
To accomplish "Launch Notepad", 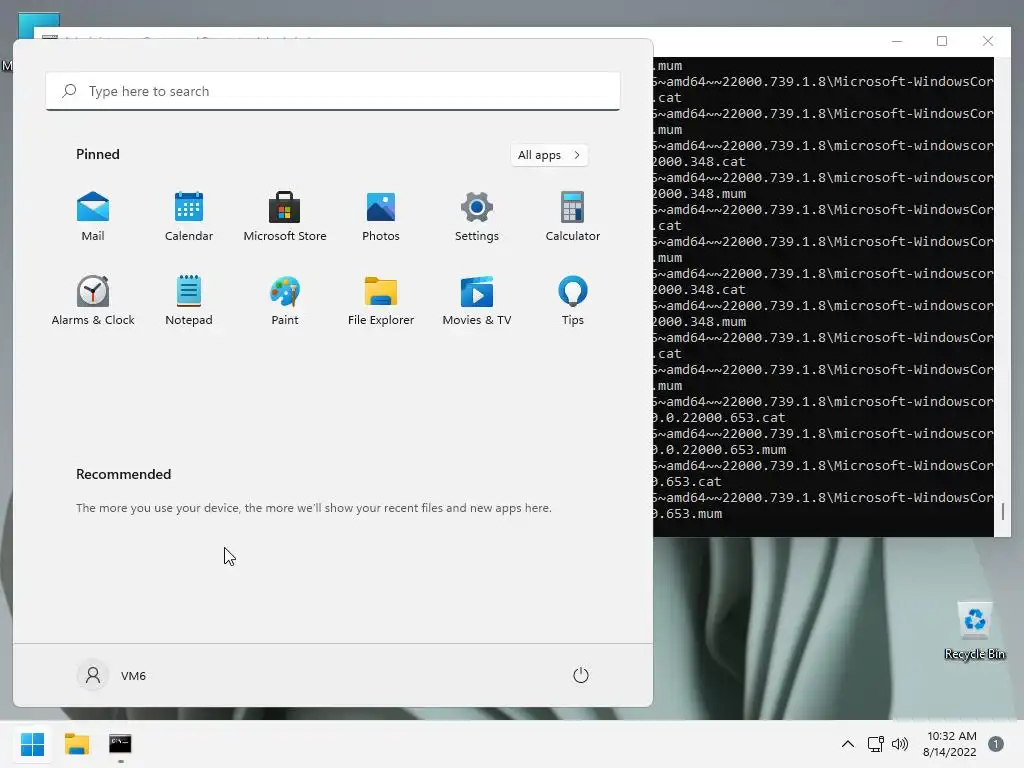I will click(x=189, y=300).
